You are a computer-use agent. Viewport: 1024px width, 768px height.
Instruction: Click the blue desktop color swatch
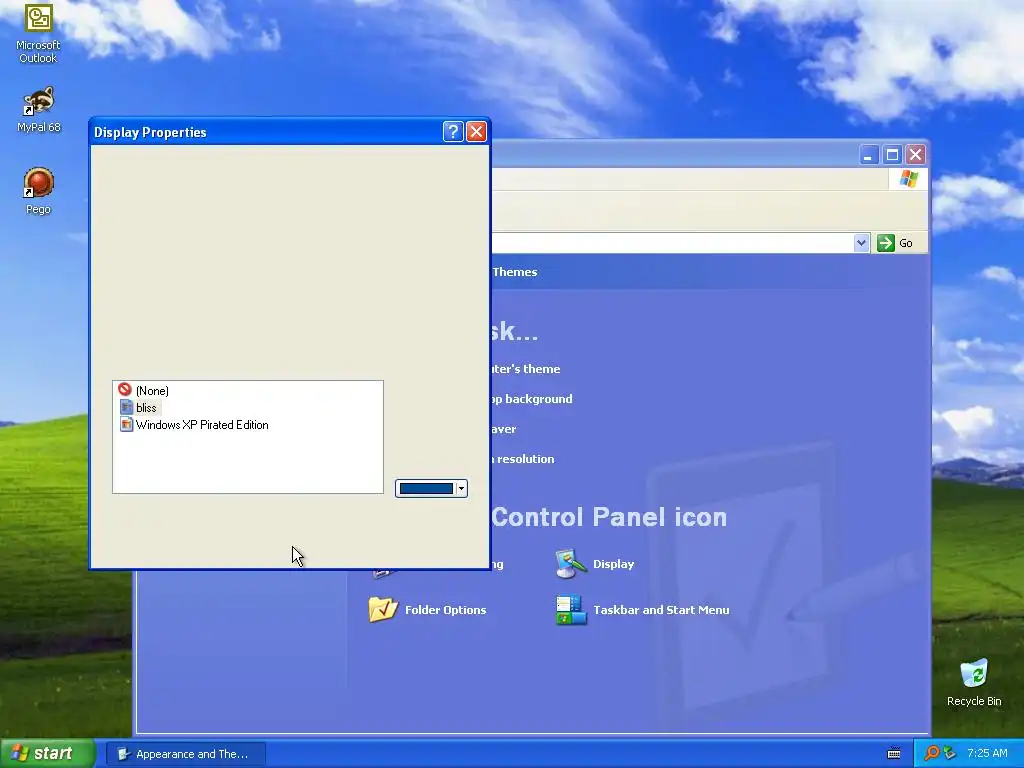(x=426, y=488)
